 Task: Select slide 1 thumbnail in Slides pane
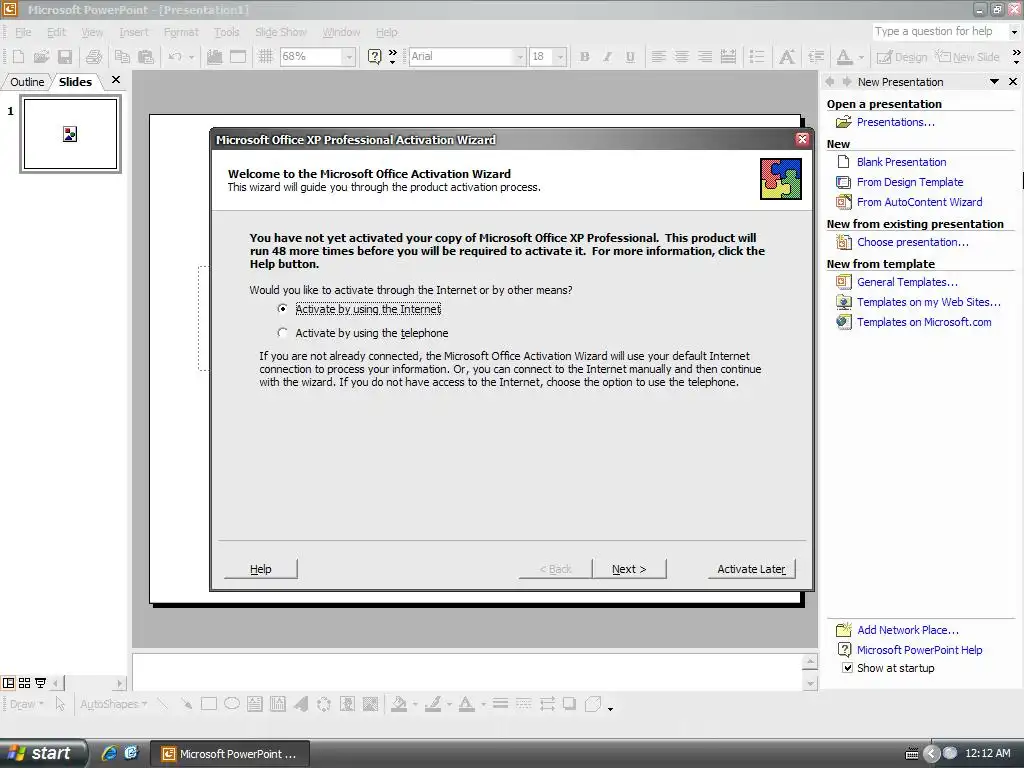pos(71,134)
